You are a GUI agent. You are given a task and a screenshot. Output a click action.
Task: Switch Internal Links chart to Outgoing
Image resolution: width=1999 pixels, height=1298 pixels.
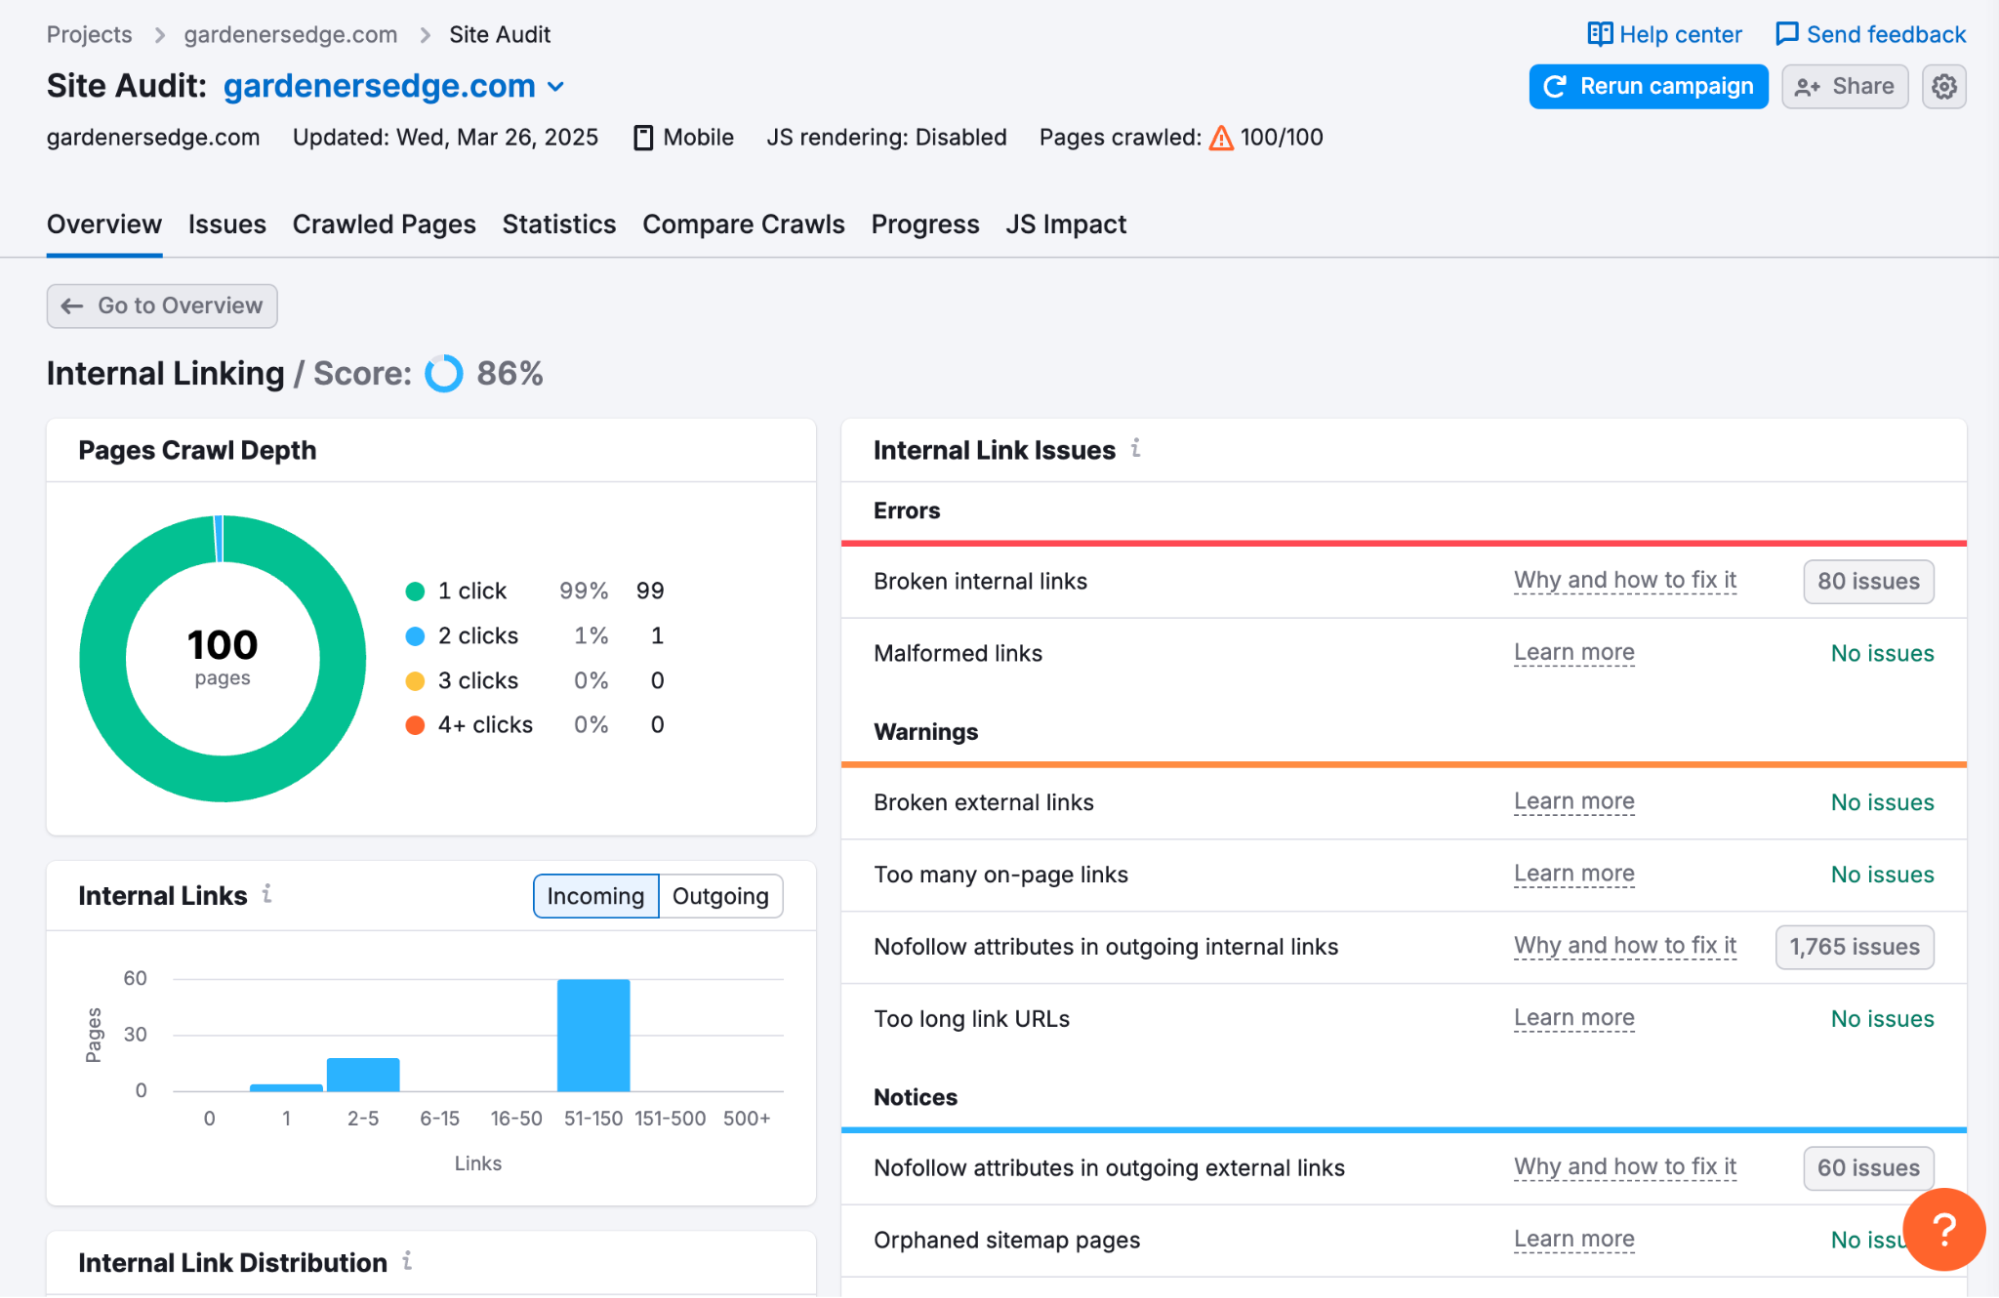pos(720,896)
